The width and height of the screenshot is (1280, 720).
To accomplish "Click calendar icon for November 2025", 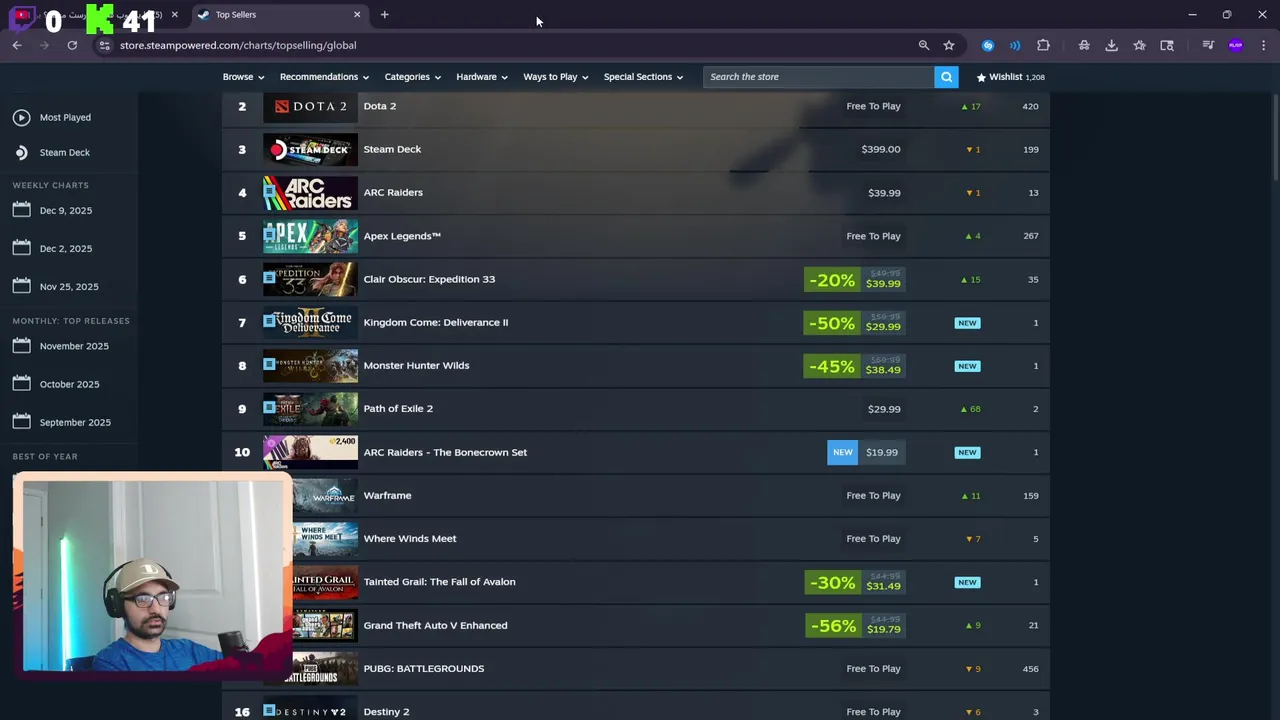I will [x=22, y=346].
